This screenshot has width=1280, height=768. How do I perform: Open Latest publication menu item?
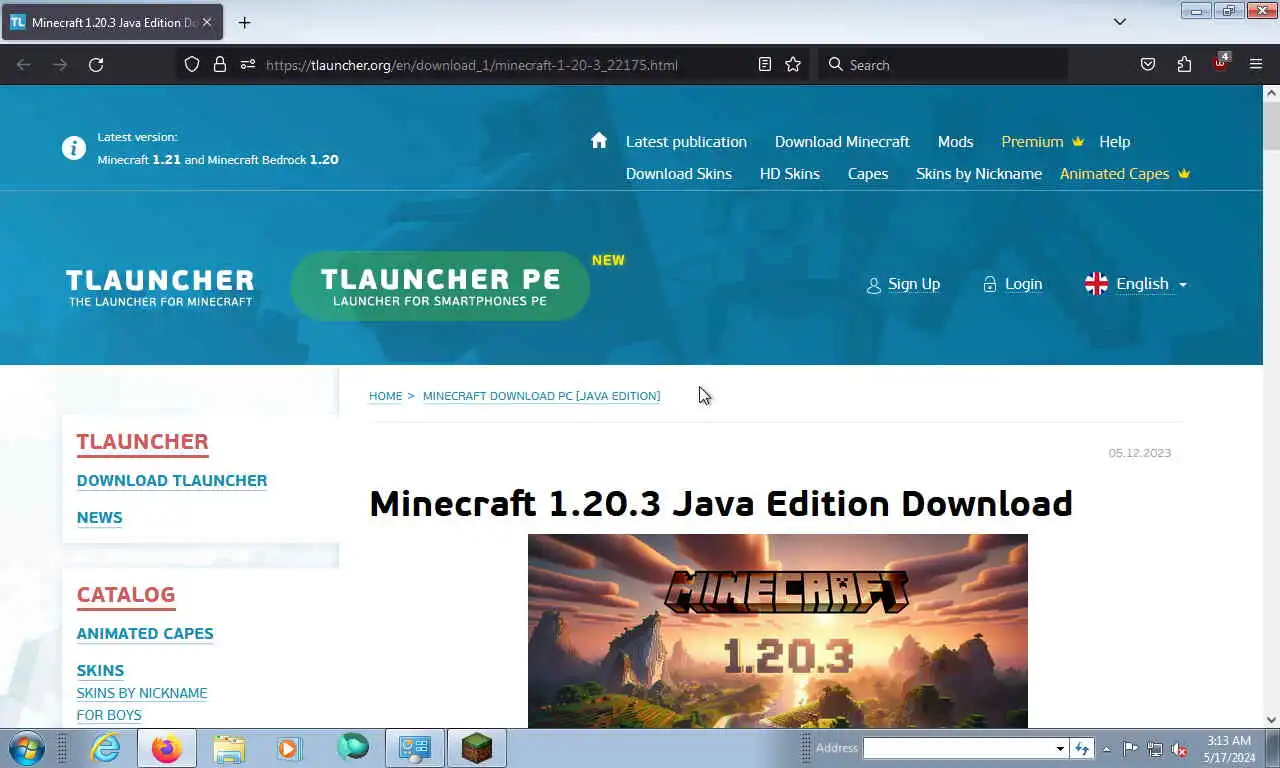686,141
